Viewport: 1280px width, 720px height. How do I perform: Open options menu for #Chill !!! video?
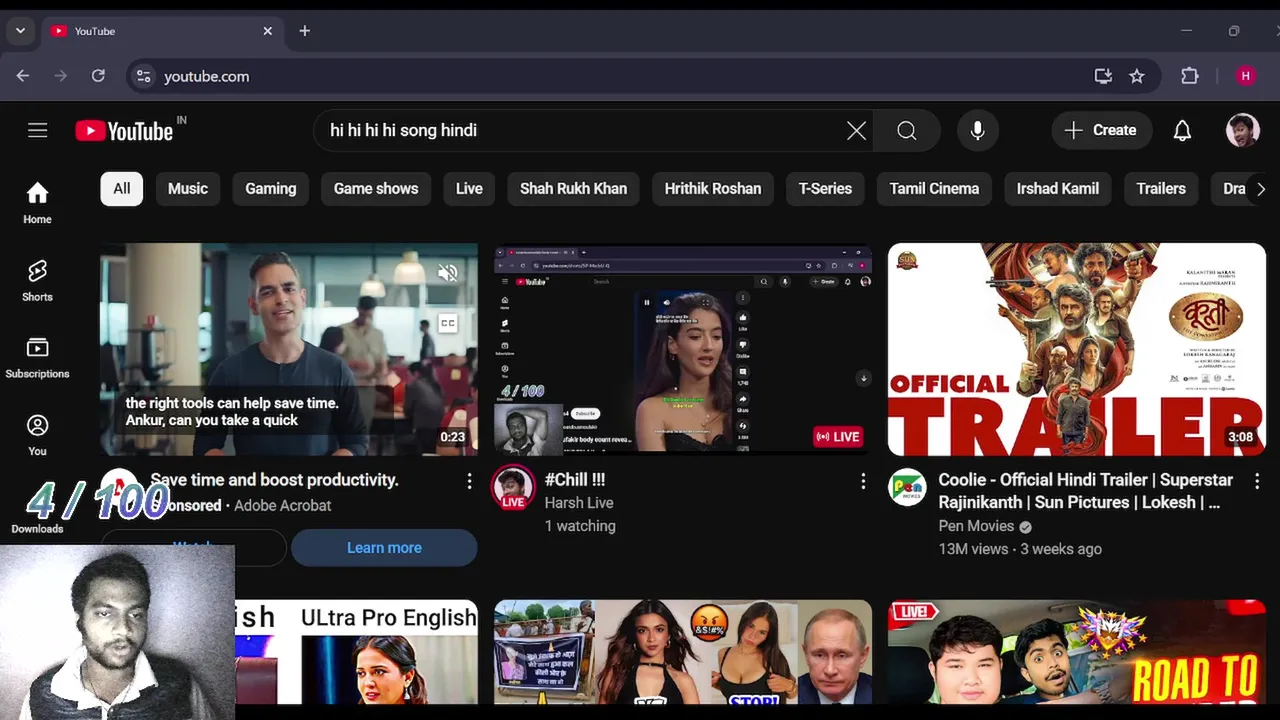click(x=863, y=482)
